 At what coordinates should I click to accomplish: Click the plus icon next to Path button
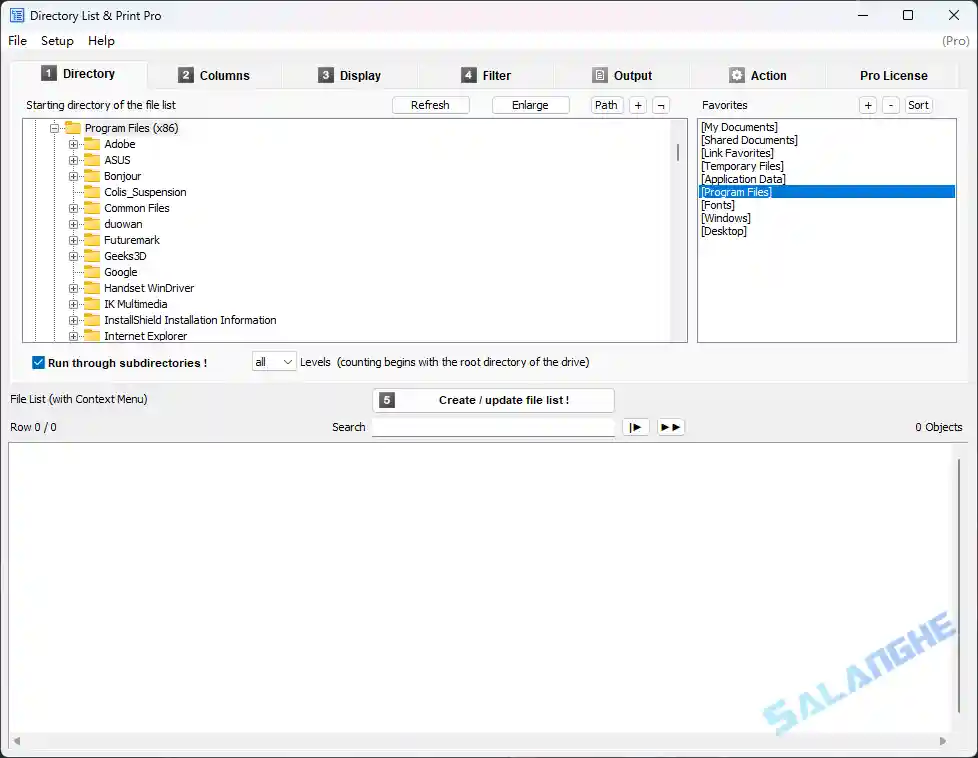(640, 104)
